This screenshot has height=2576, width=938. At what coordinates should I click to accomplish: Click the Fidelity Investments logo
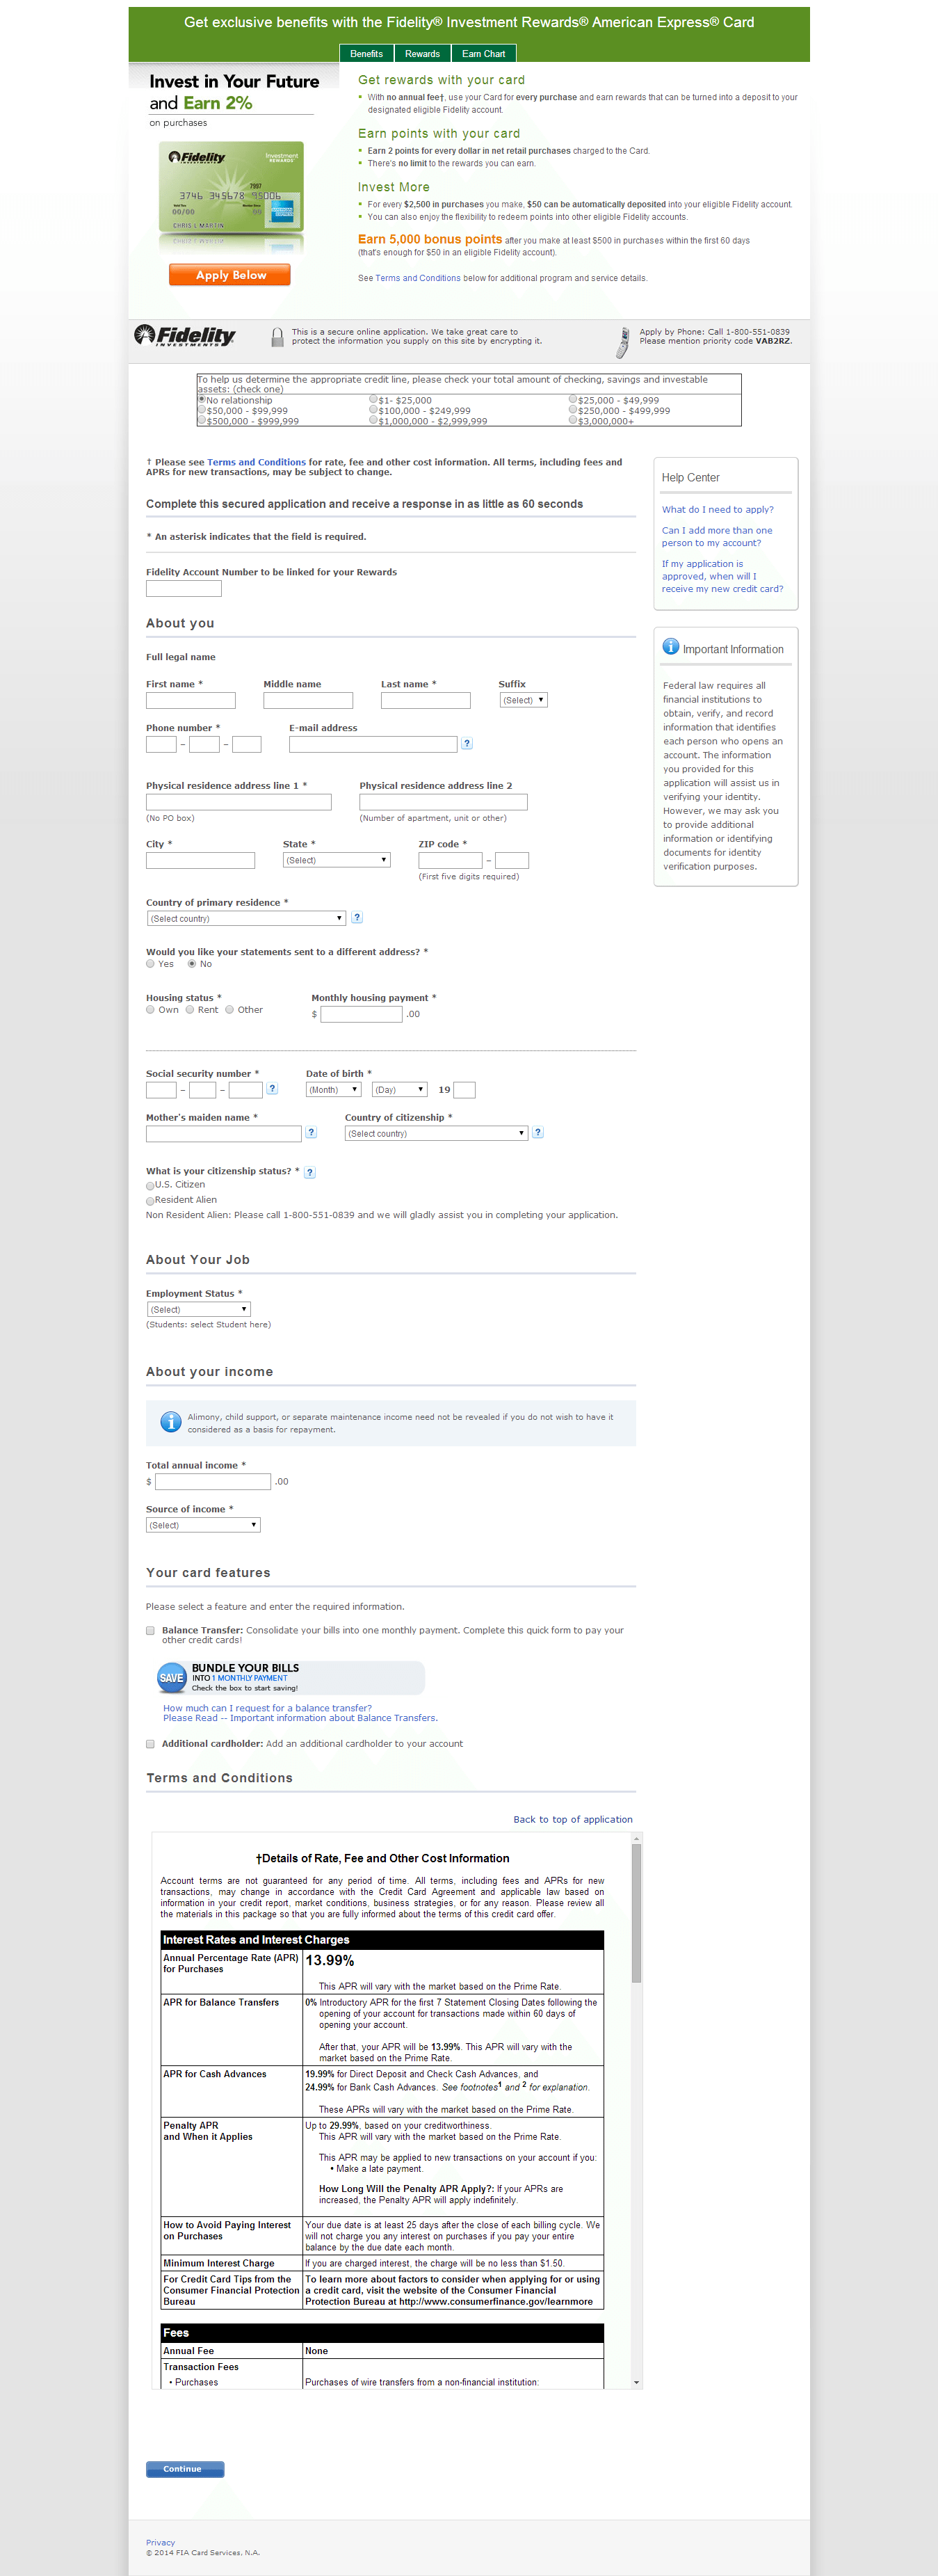tap(185, 336)
